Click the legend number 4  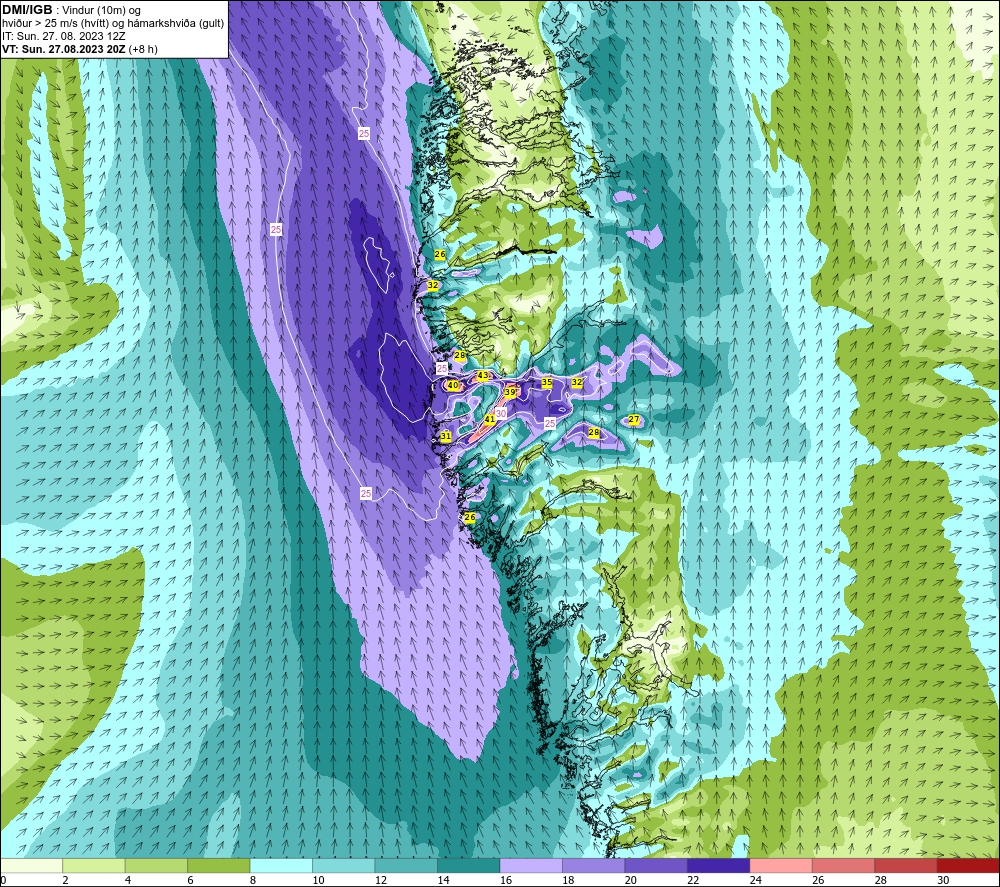click(x=128, y=880)
